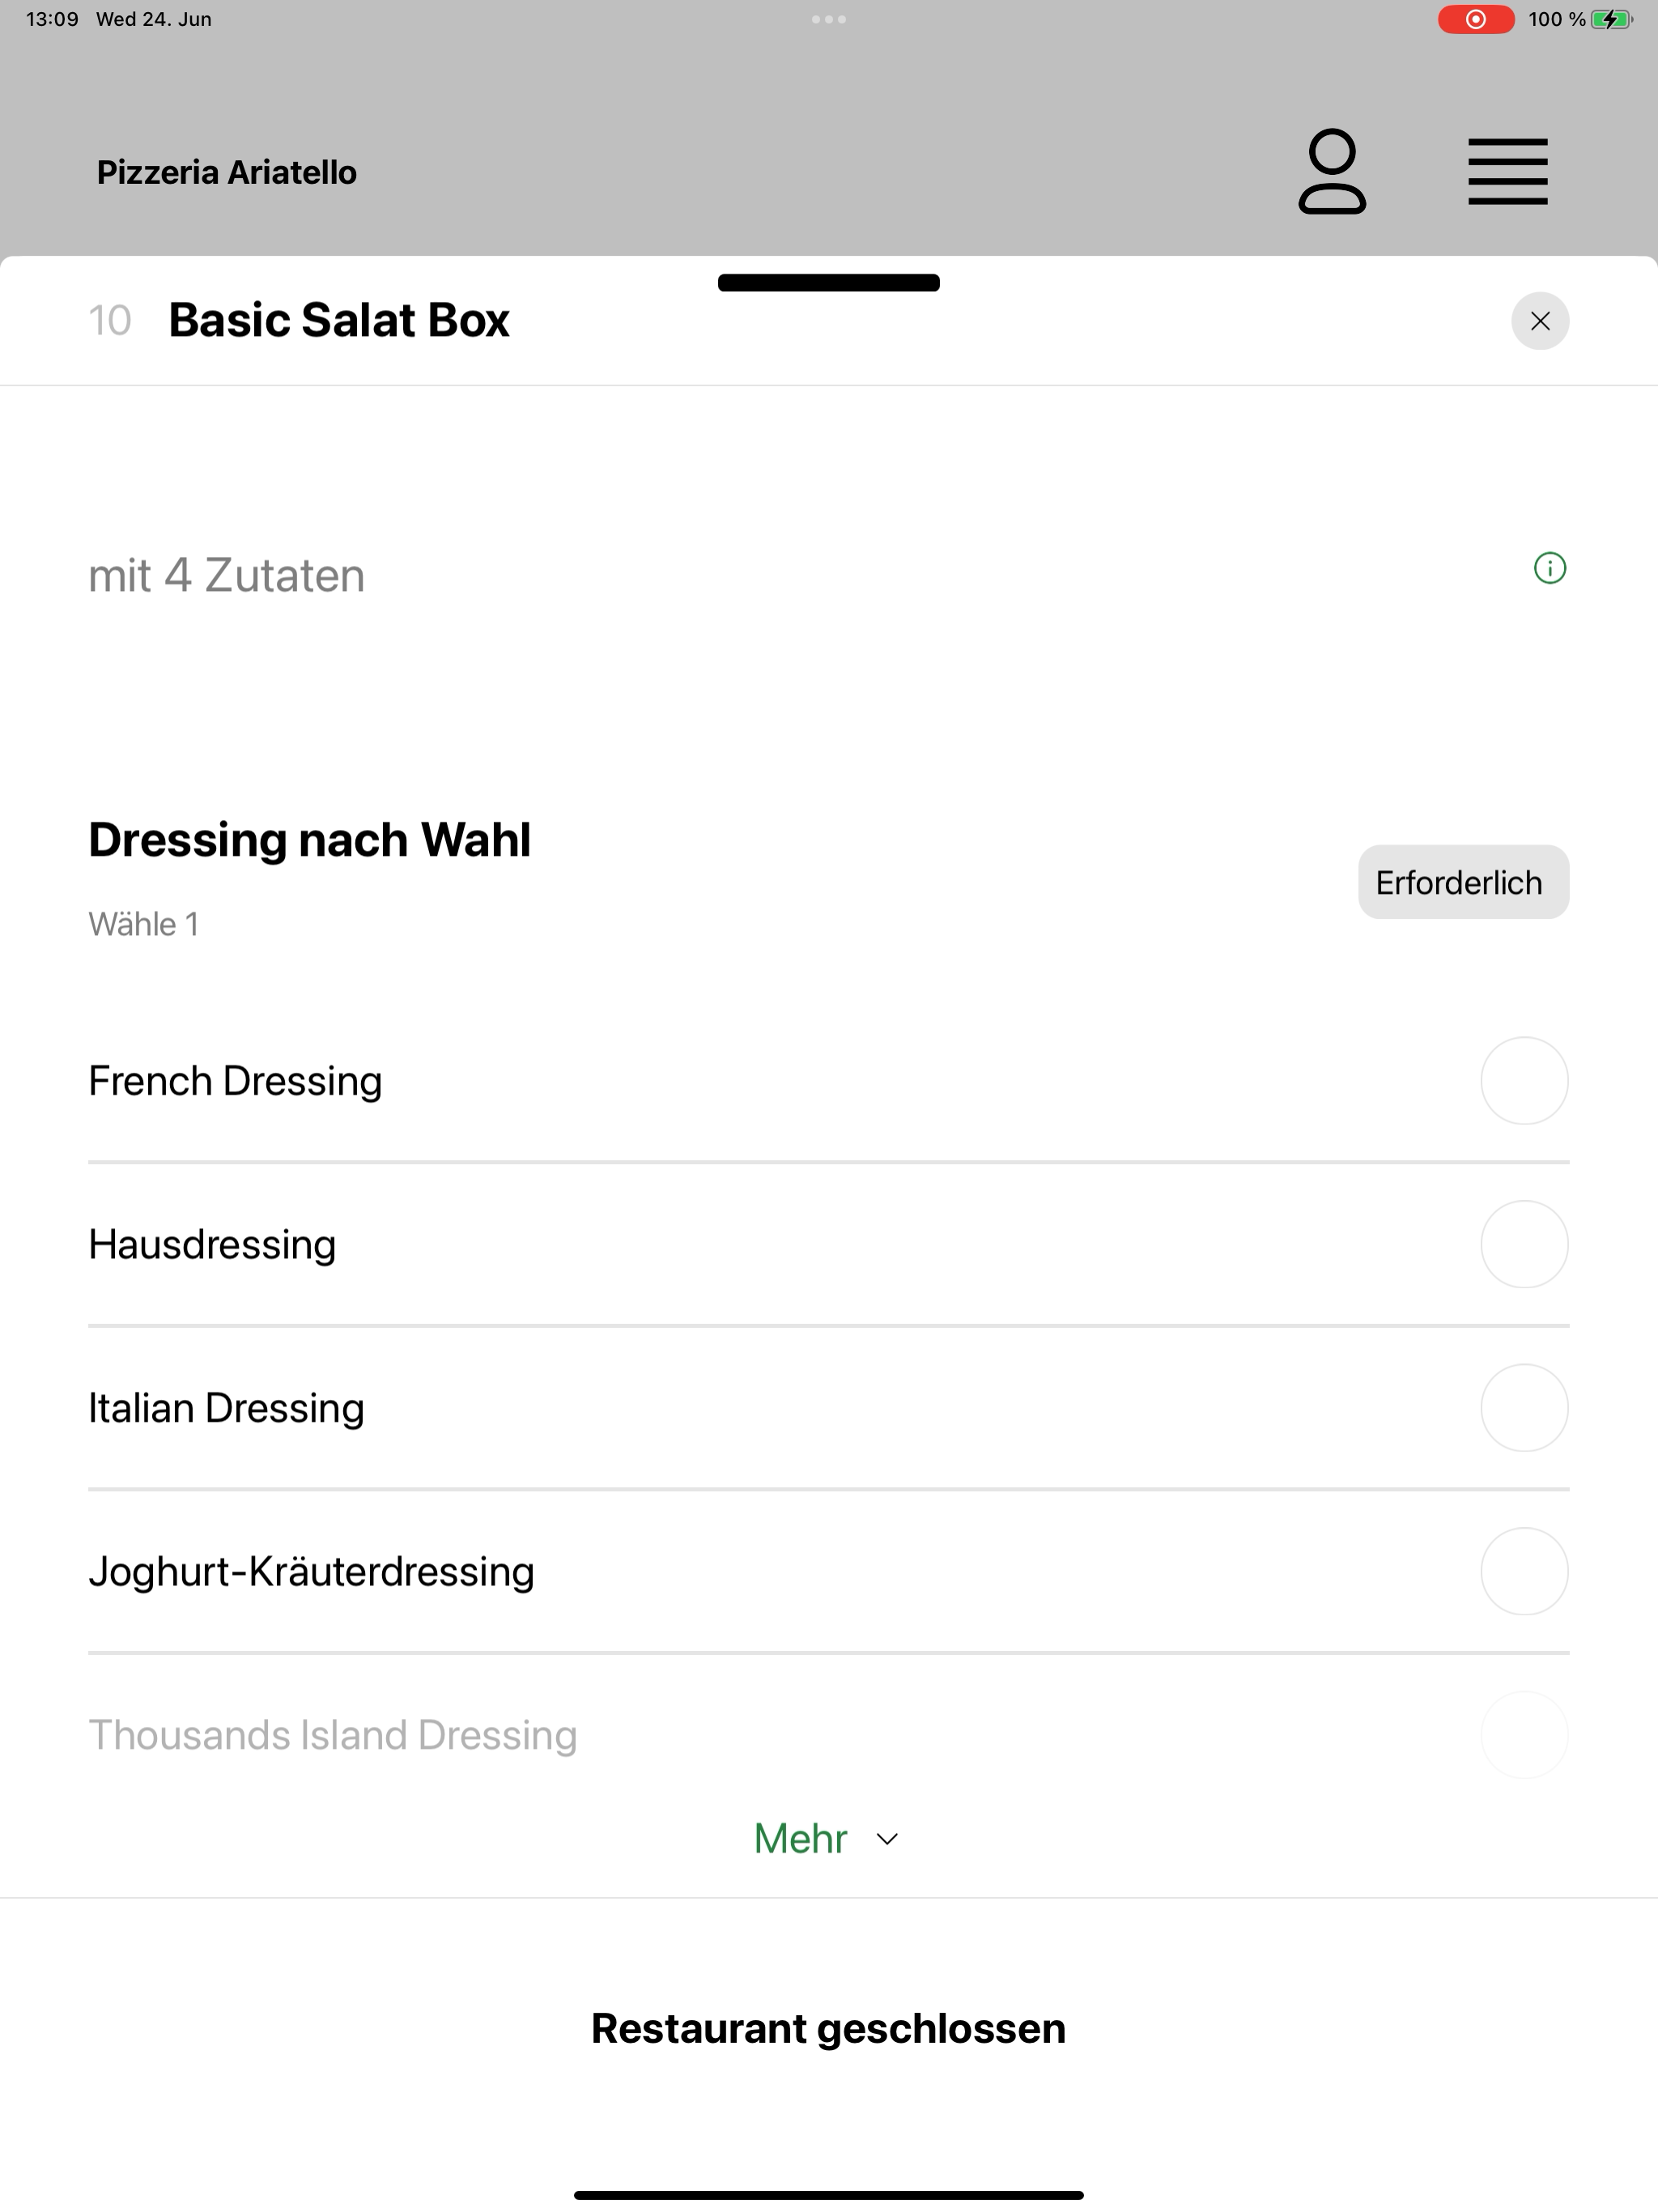Choose Thousands Island Dressing option
Image resolution: width=1658 pixels, height=2212 pixels.
828,1735
